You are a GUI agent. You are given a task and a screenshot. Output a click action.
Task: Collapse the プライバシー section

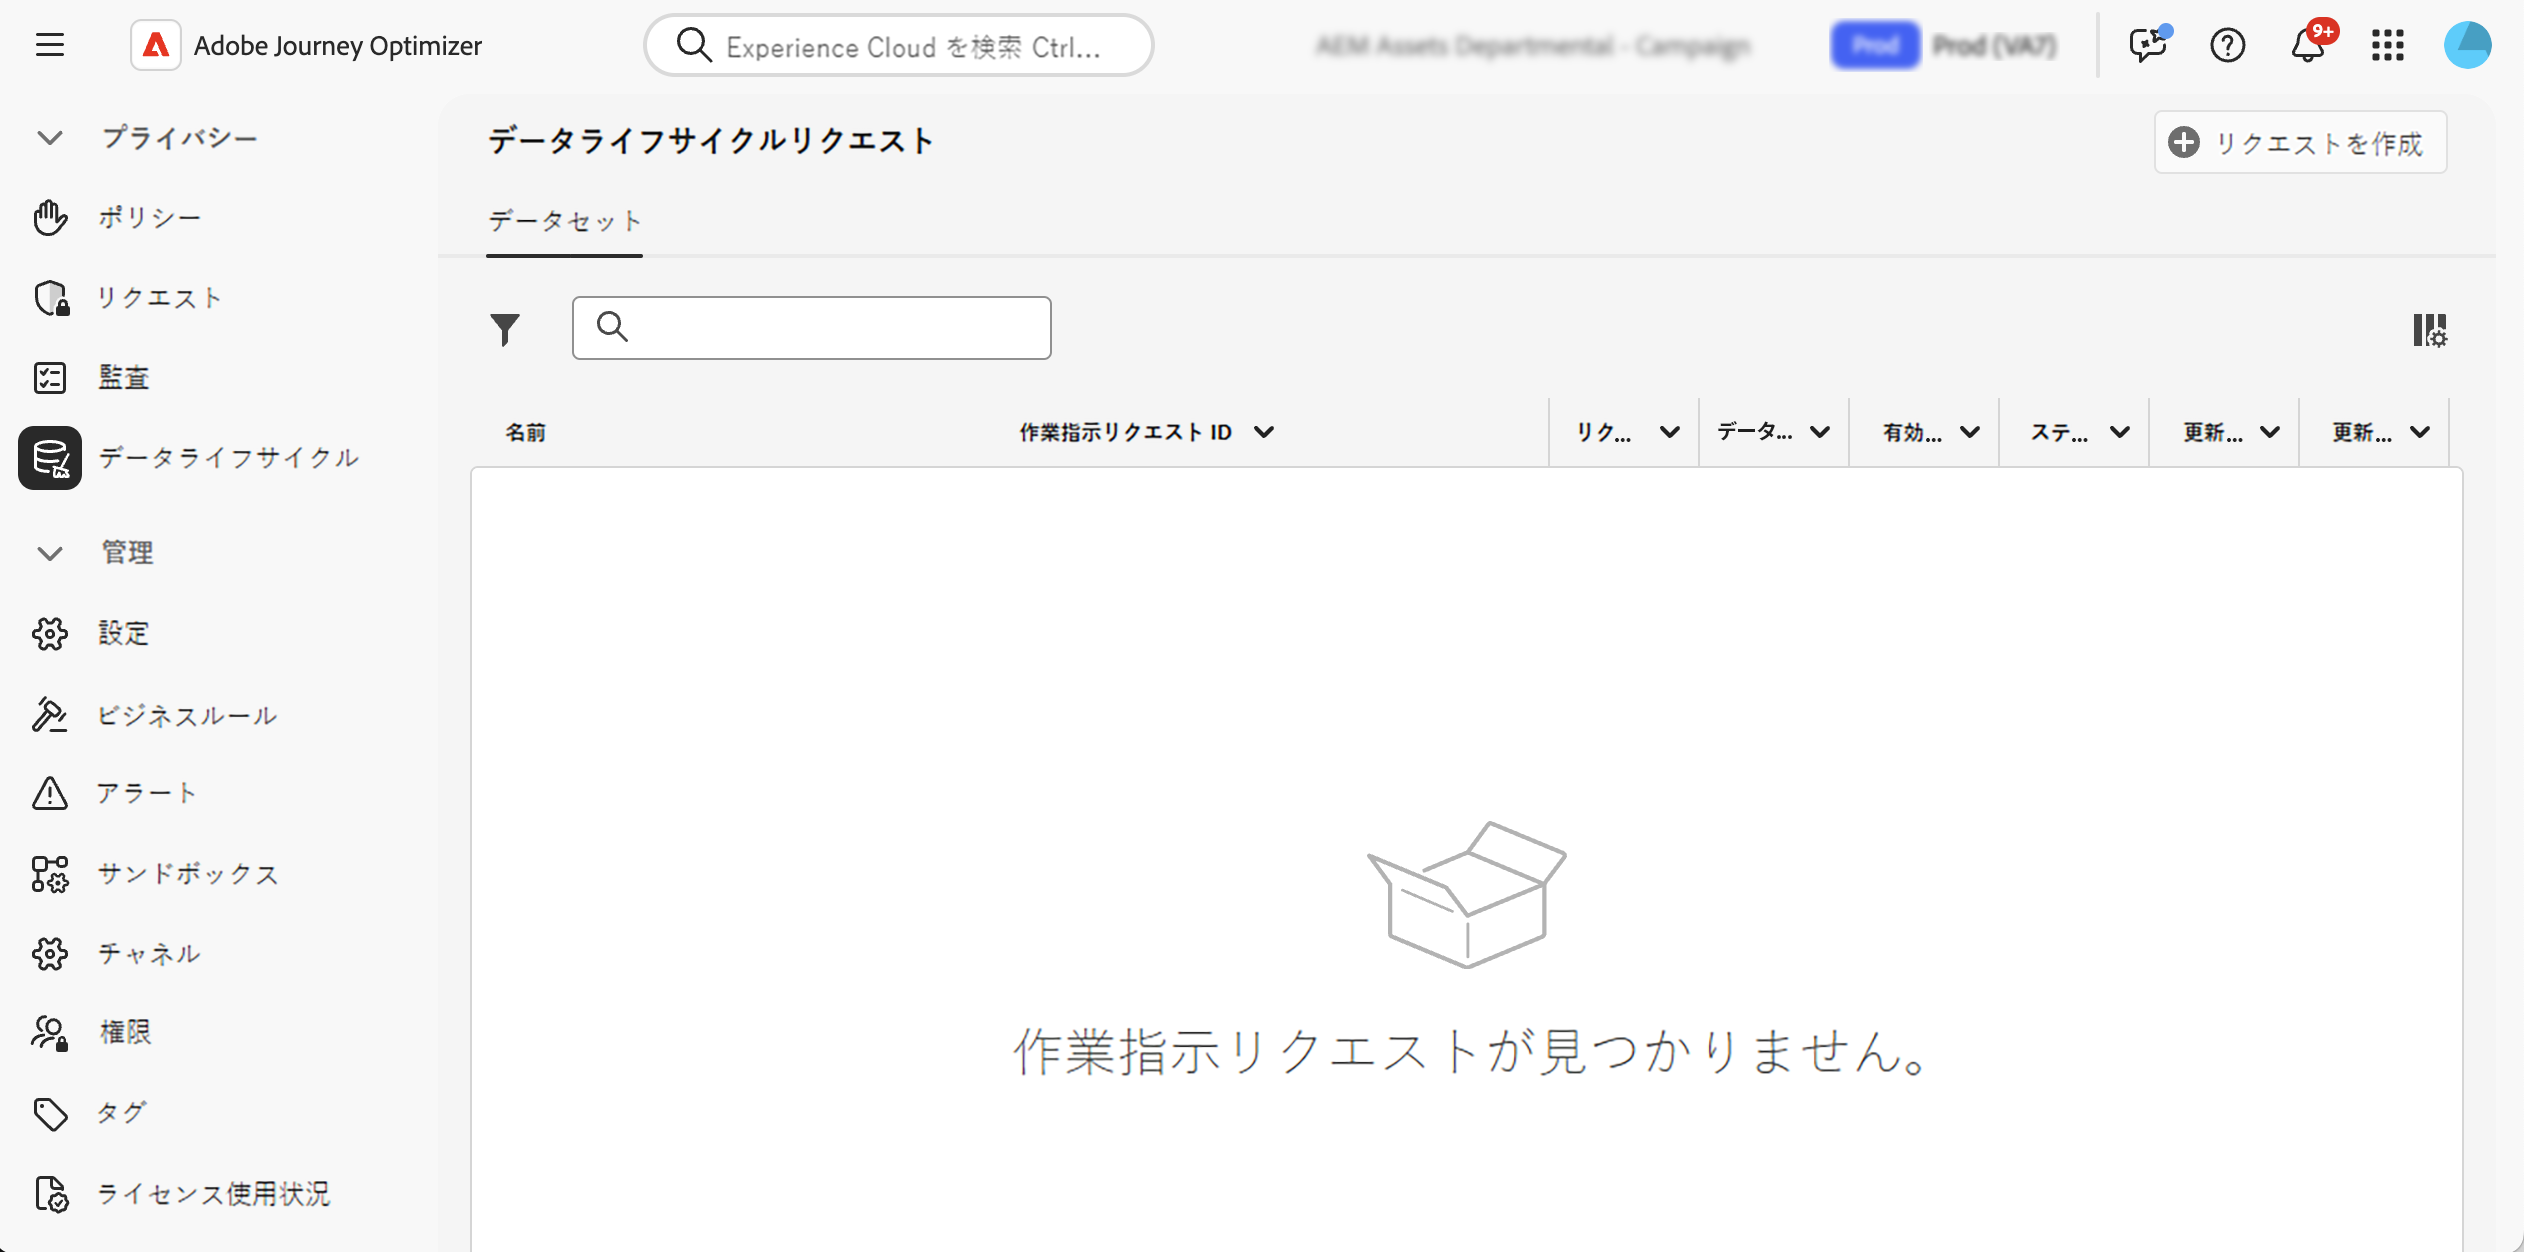[50, 138]
